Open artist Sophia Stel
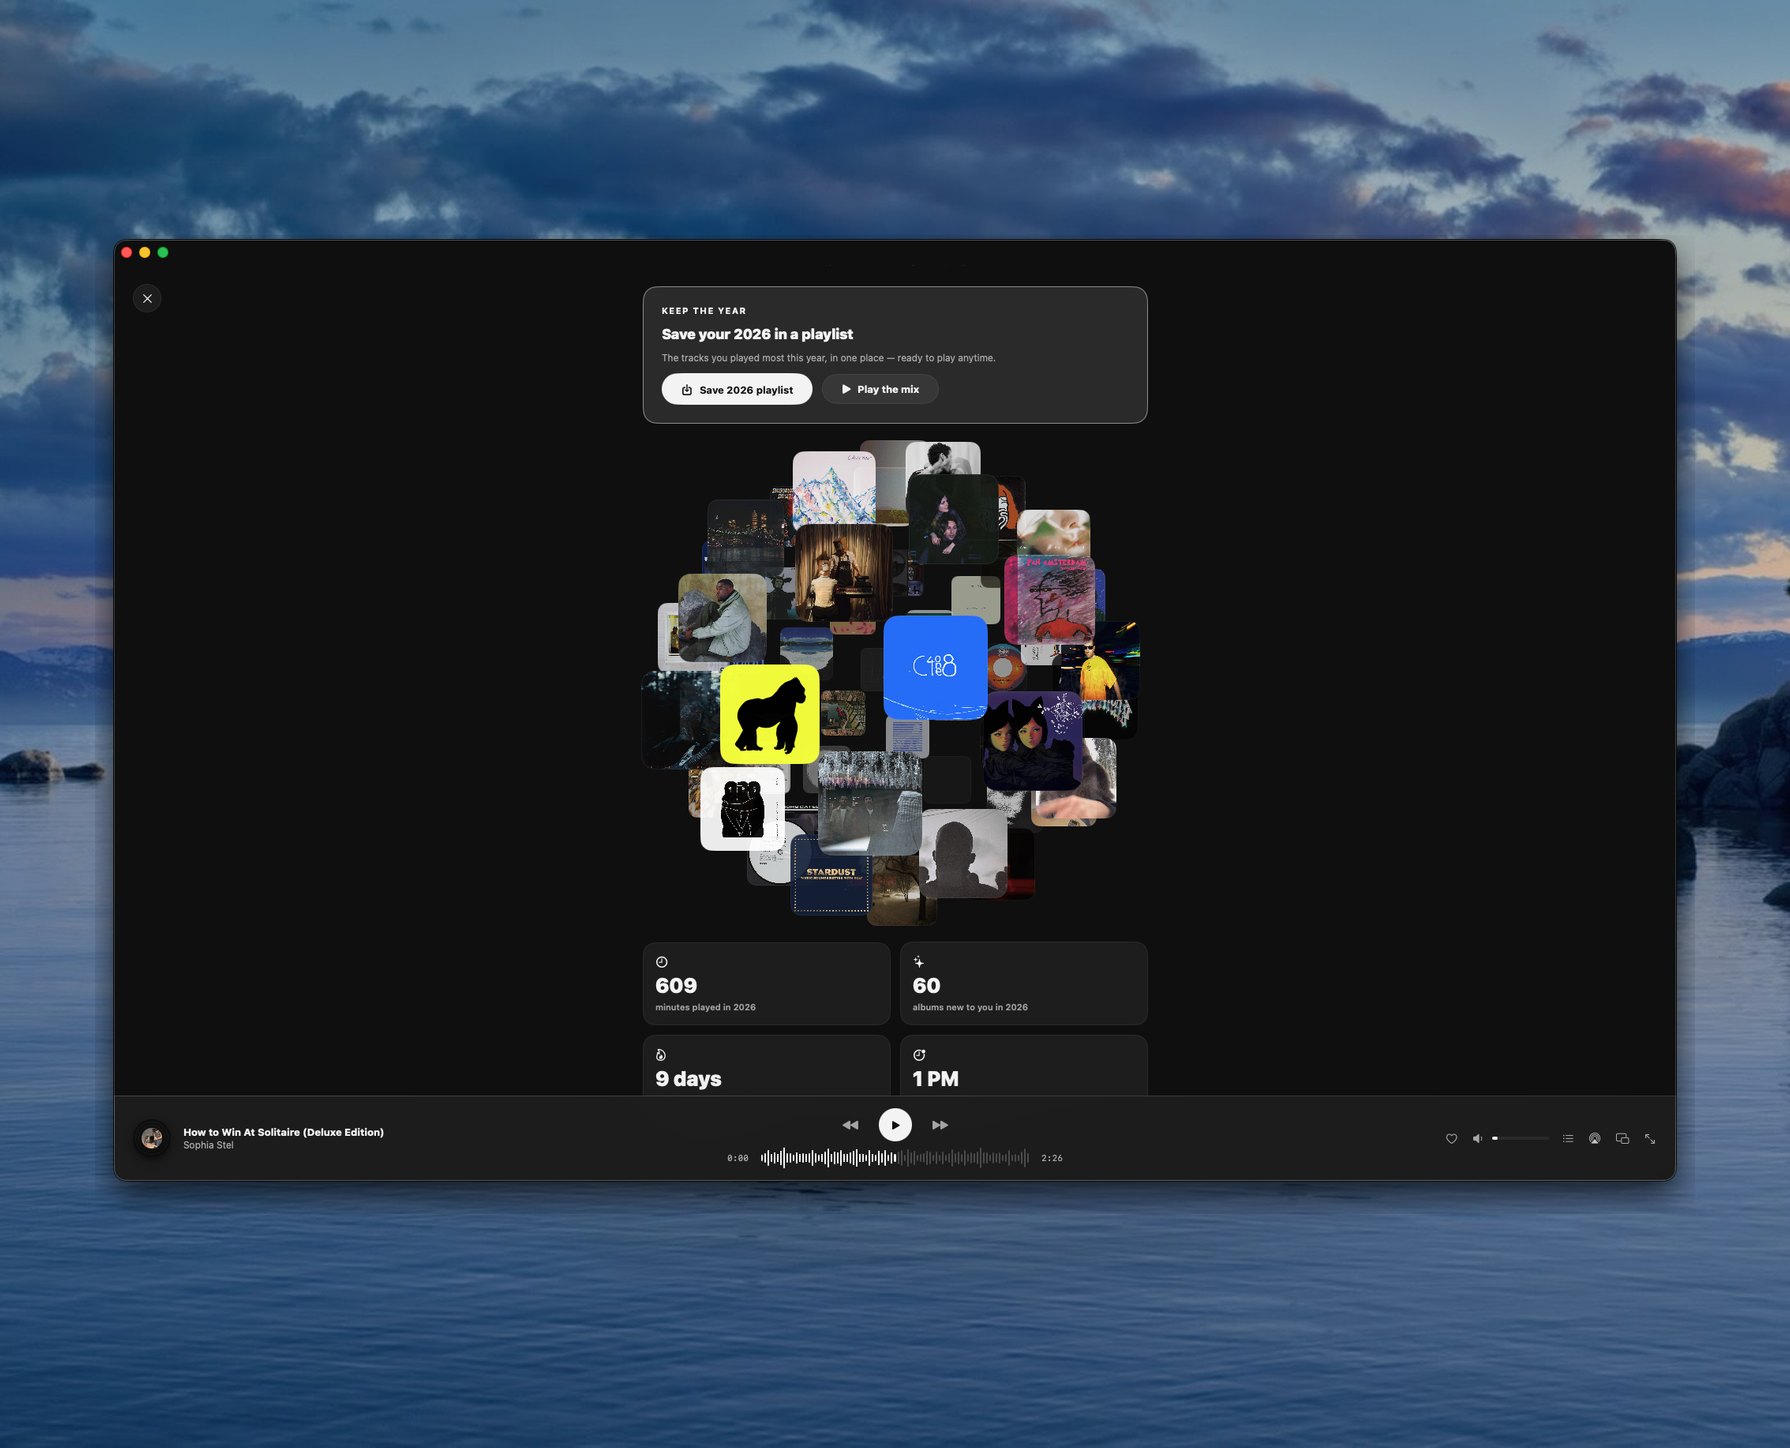Image resolution: width=1790 pixels, height=1448 pixels. (208, 1145)
